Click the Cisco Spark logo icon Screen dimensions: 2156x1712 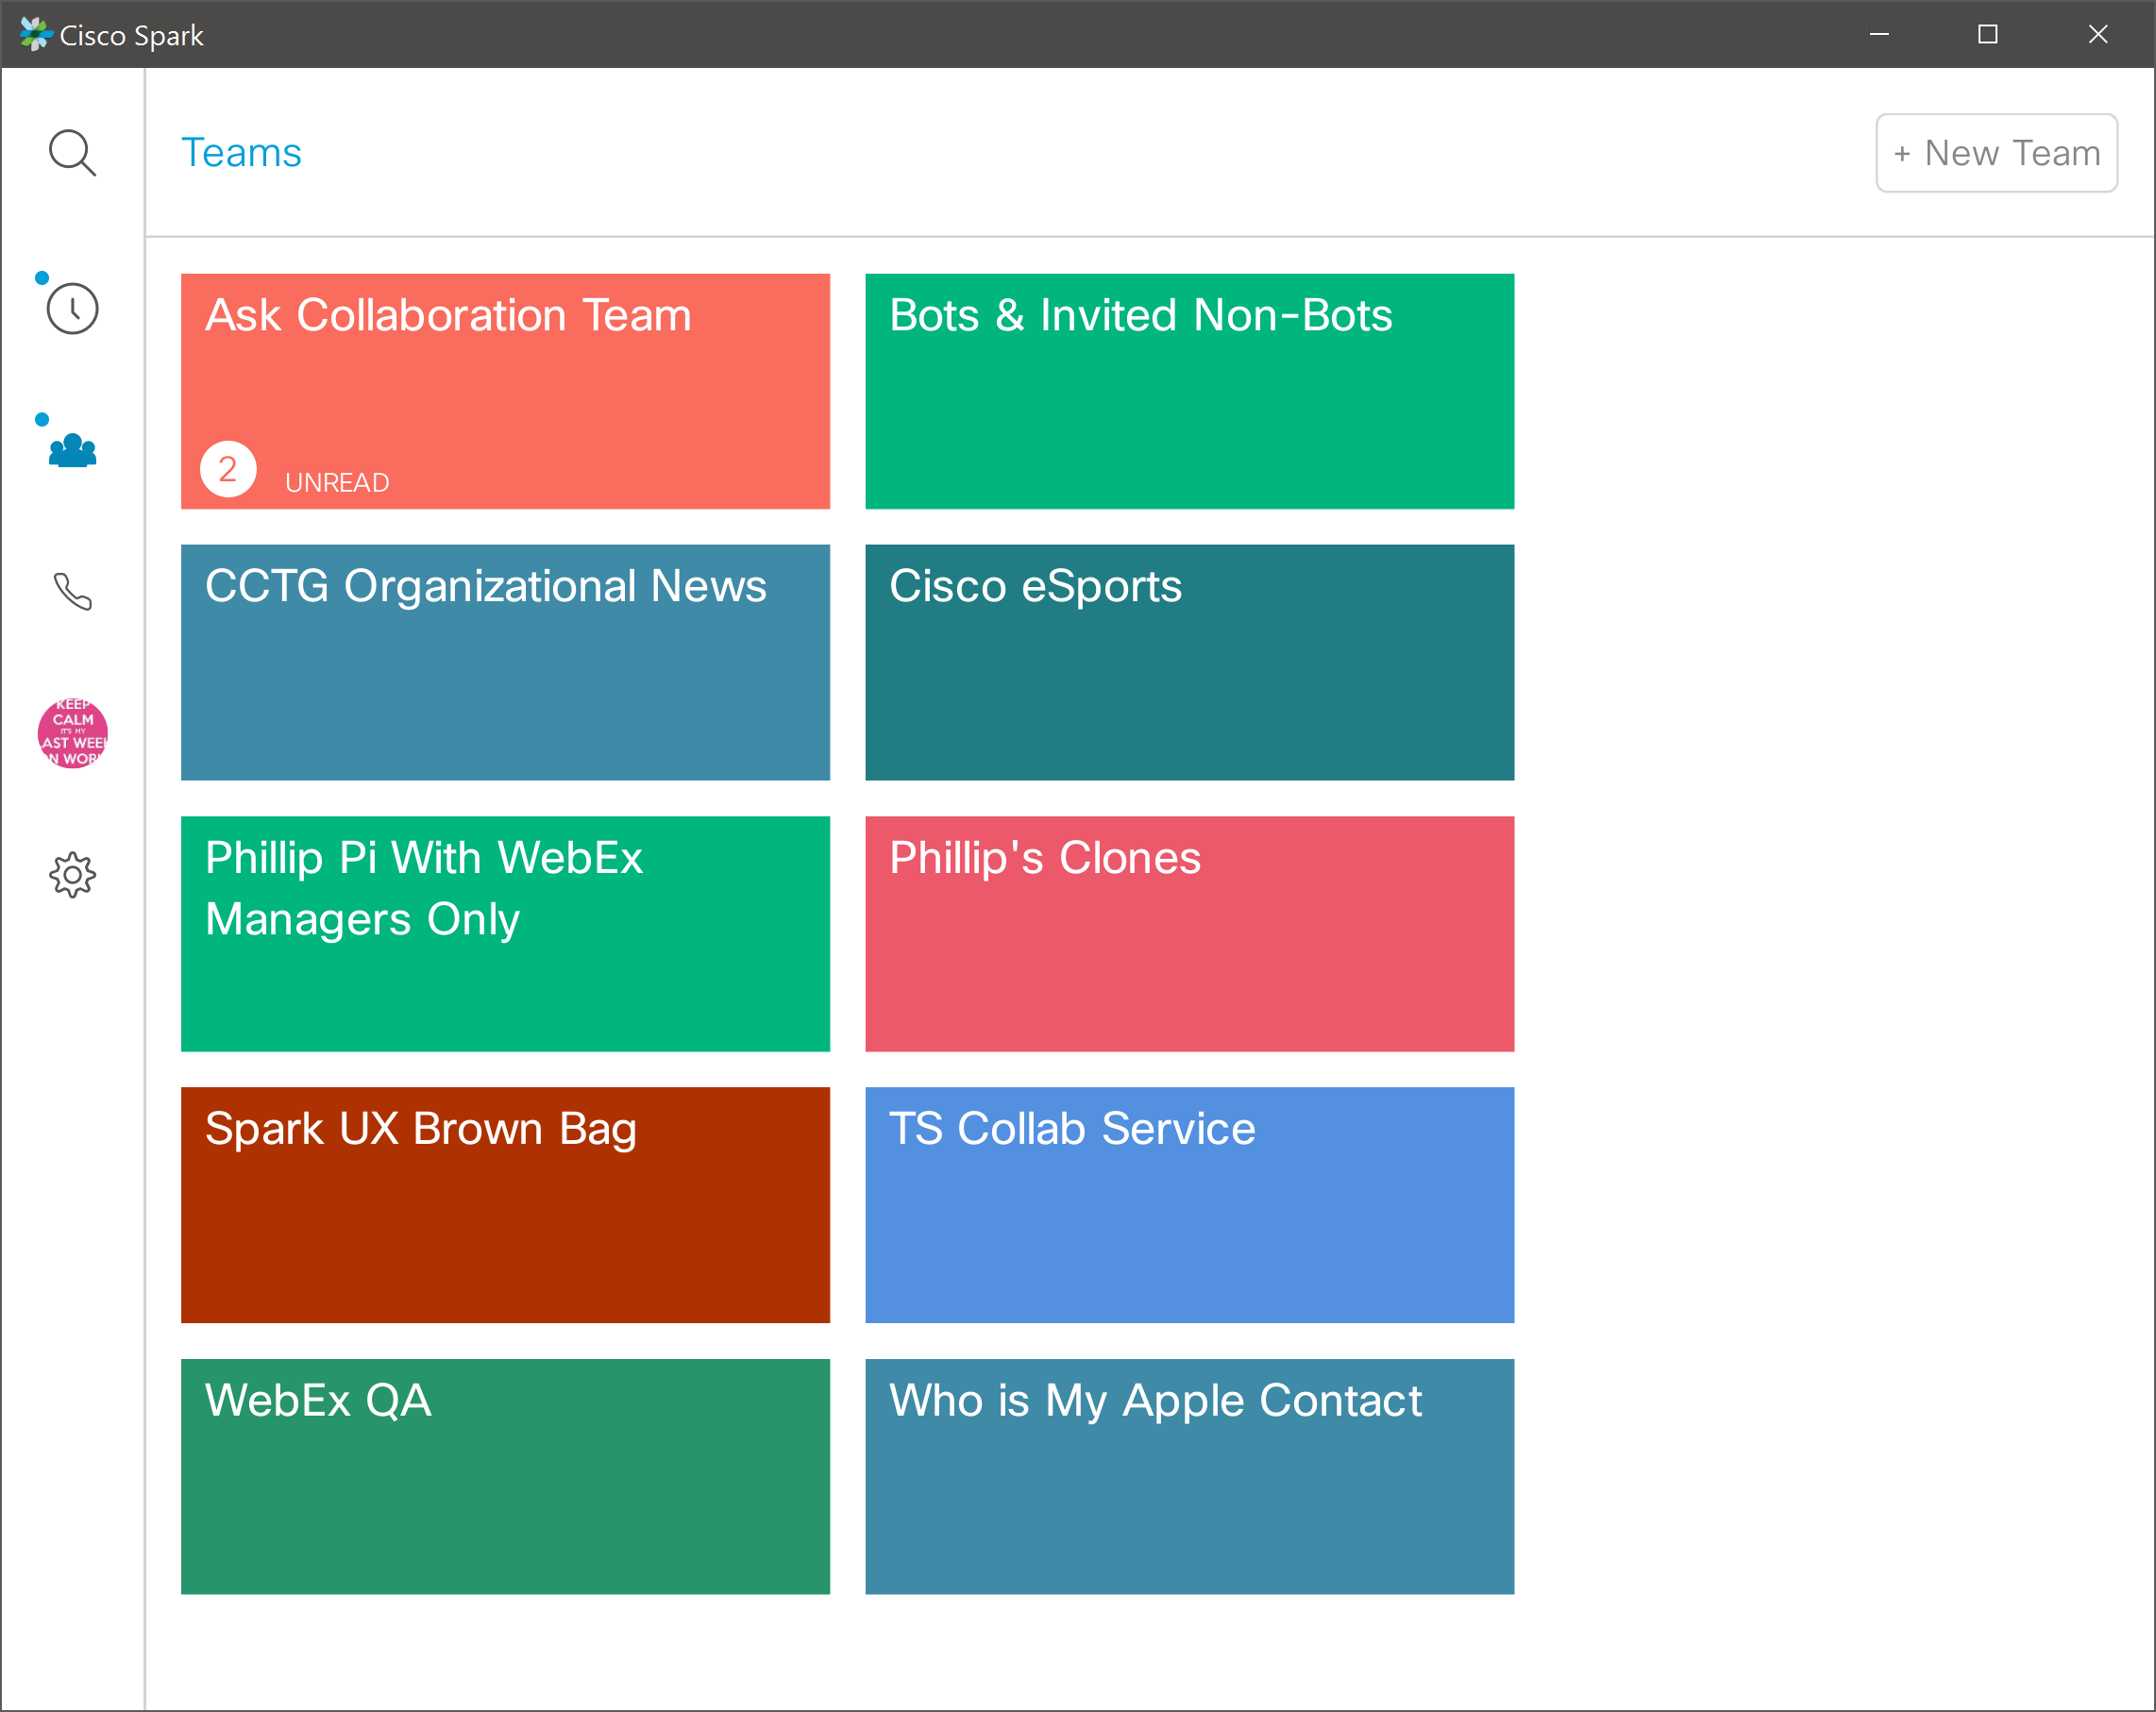35,34
